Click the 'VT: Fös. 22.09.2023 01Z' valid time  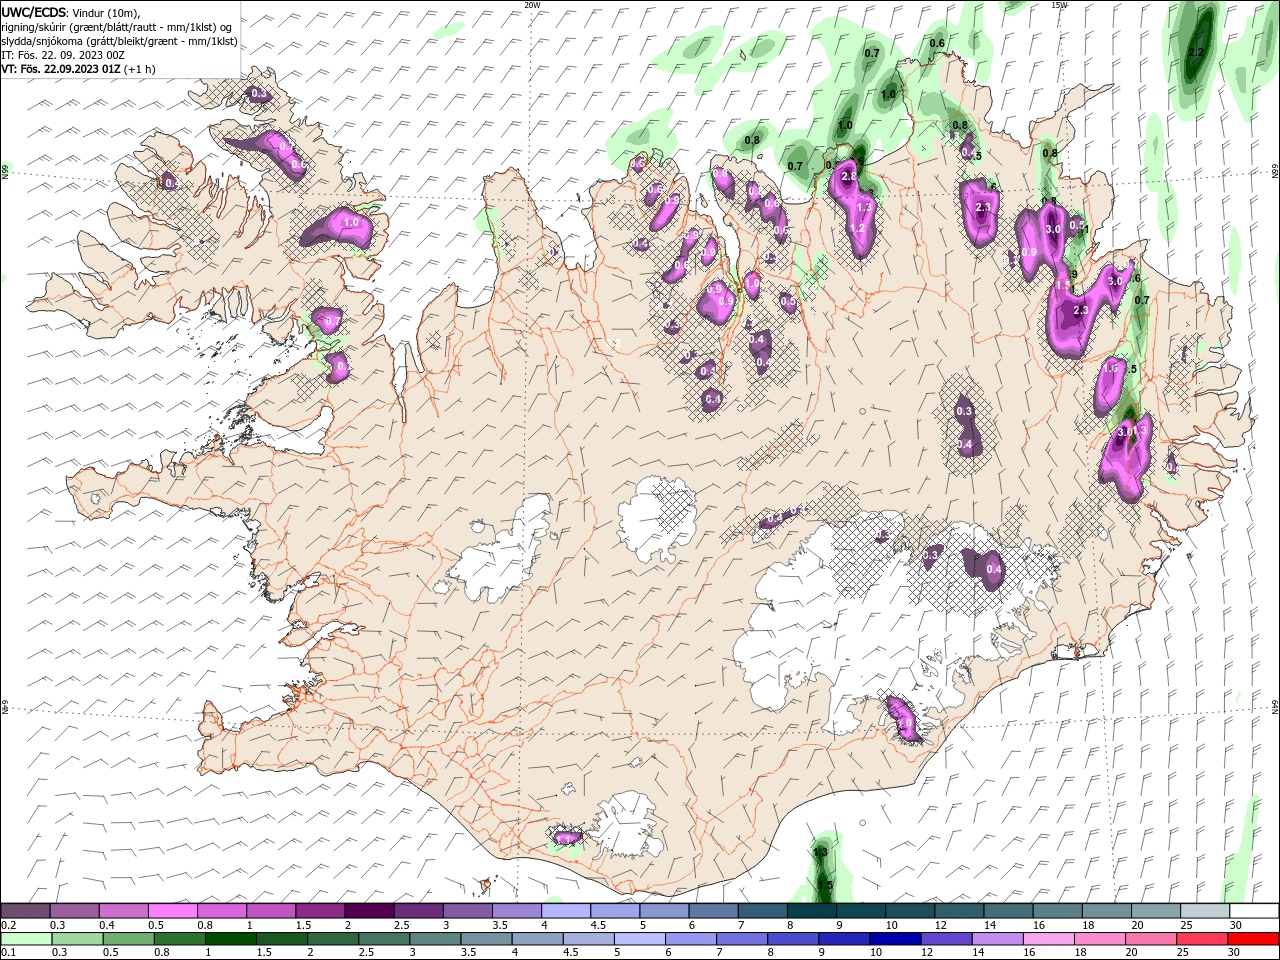pyautogui.click(x=60, y=69)
